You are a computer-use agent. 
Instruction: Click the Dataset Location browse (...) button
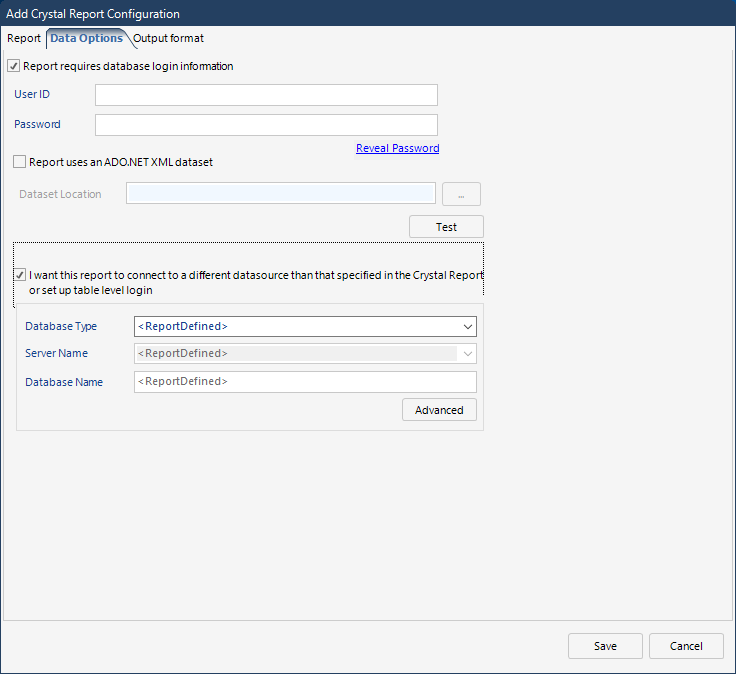461,194
